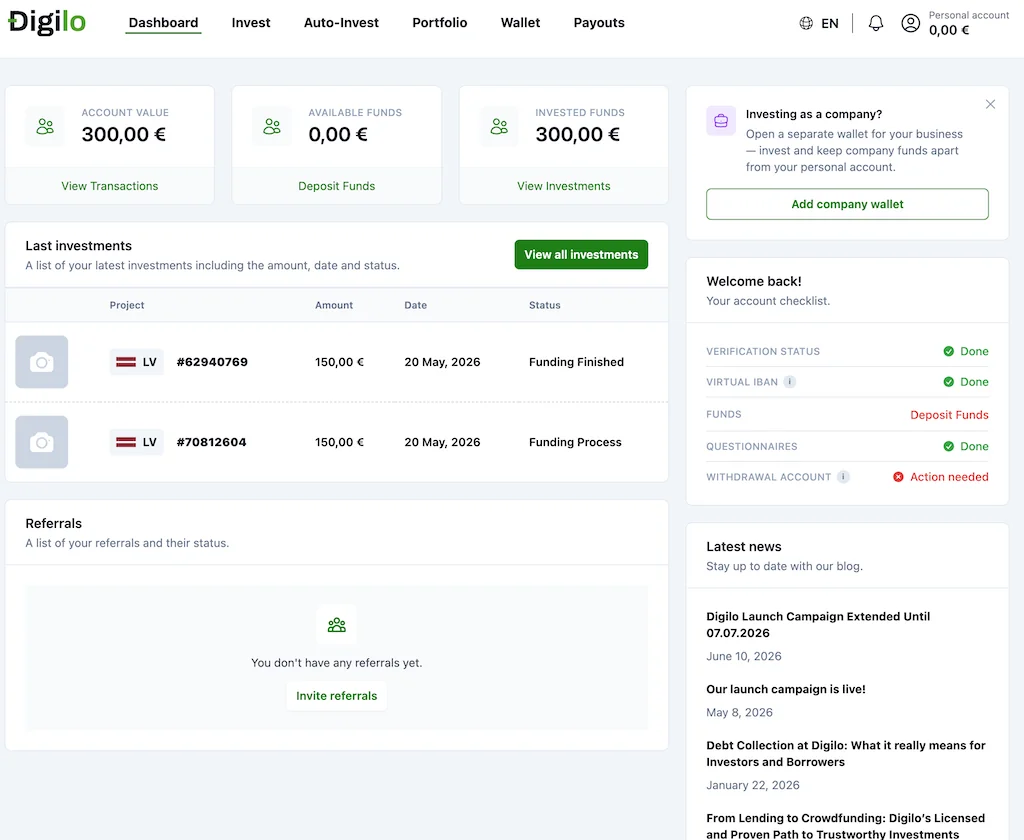Click the 150,00 € amount for #62940769
The height and width of the screenshot is (840, 1024).
coord(339,362)
